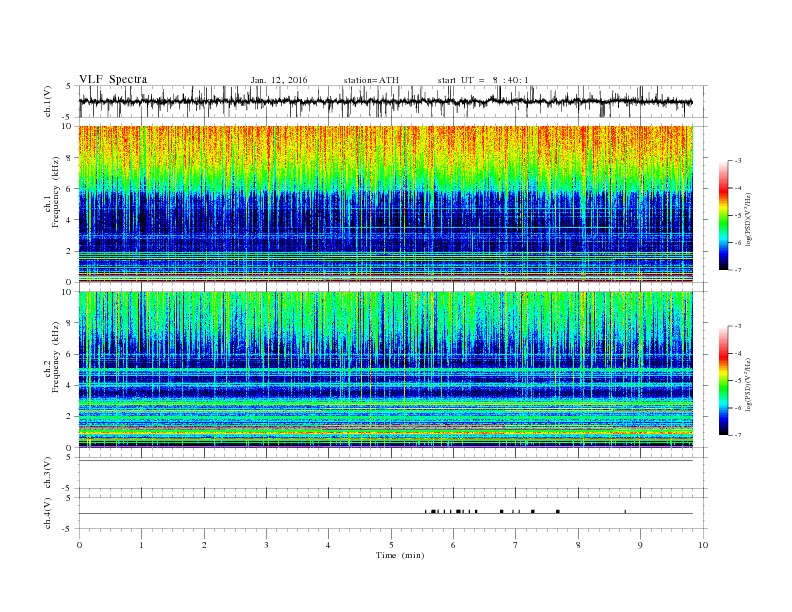This screenshot has width=792, height=612.
Task: Click the time axis tick label "7"
Action: click(x=516, y=545)
